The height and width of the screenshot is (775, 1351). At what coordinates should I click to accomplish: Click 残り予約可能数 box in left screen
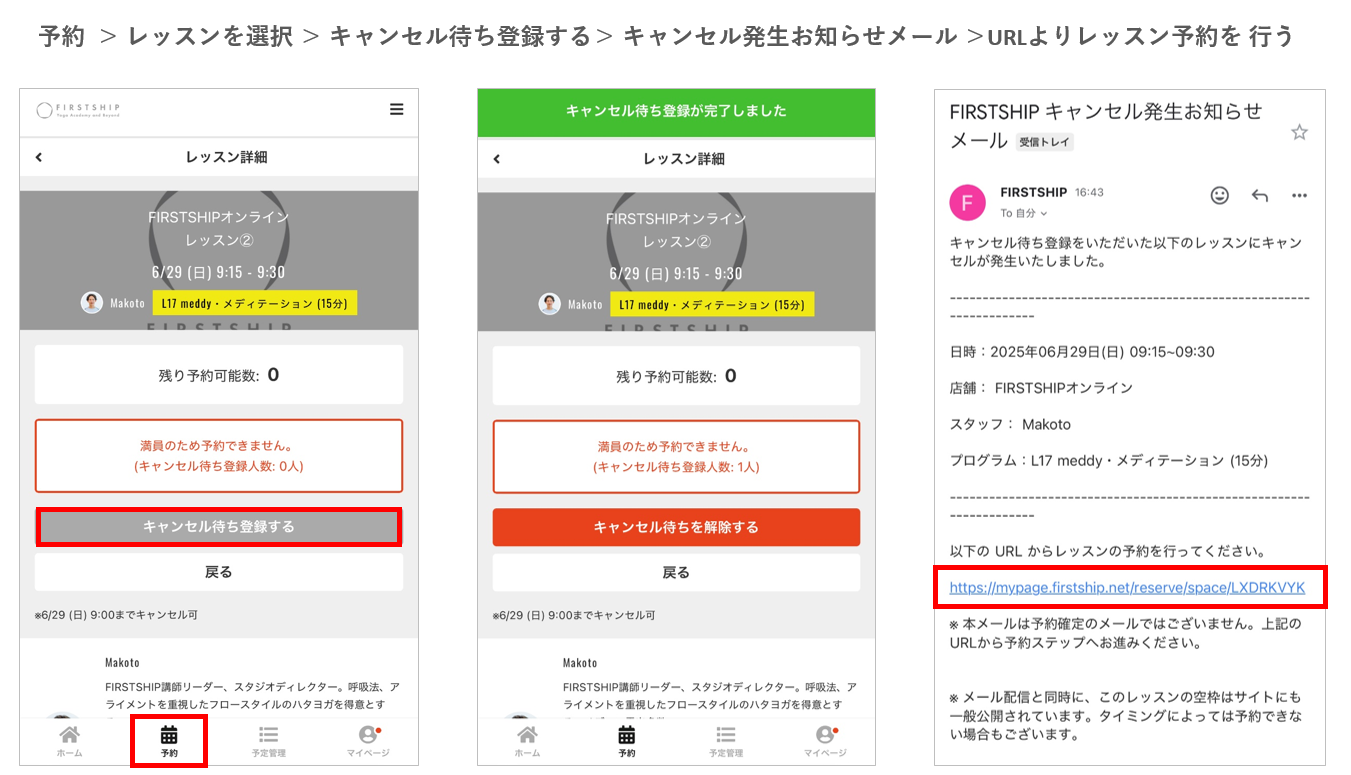coord(219,375)
